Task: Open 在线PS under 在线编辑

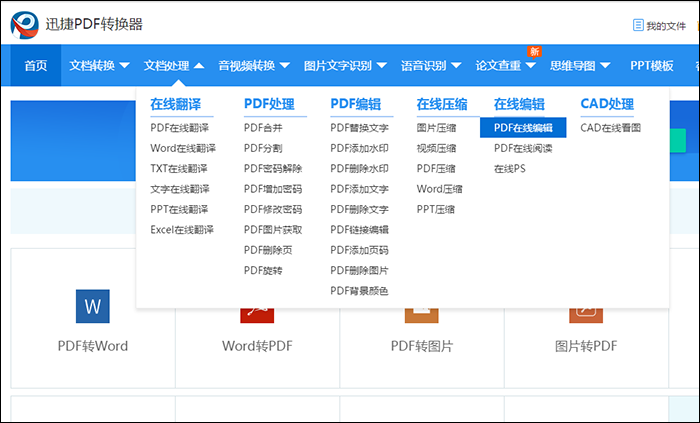Action: click(510, 169)
